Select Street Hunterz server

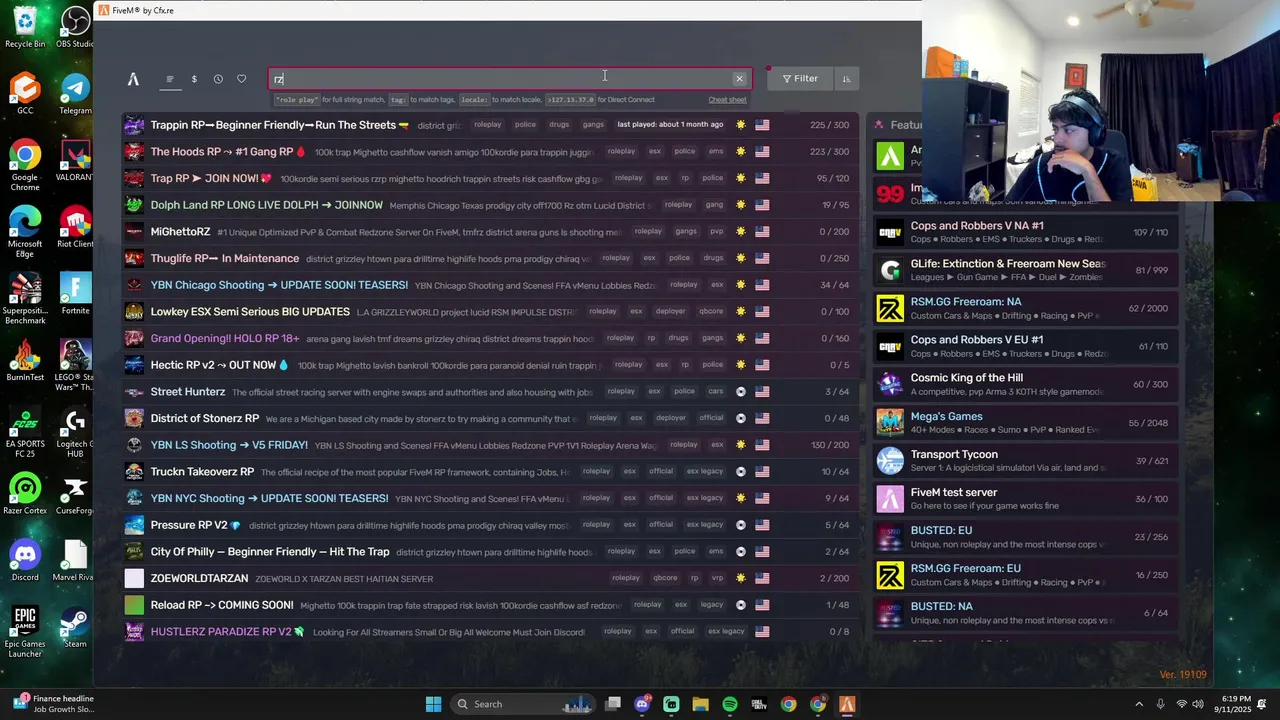click(490, 392)
